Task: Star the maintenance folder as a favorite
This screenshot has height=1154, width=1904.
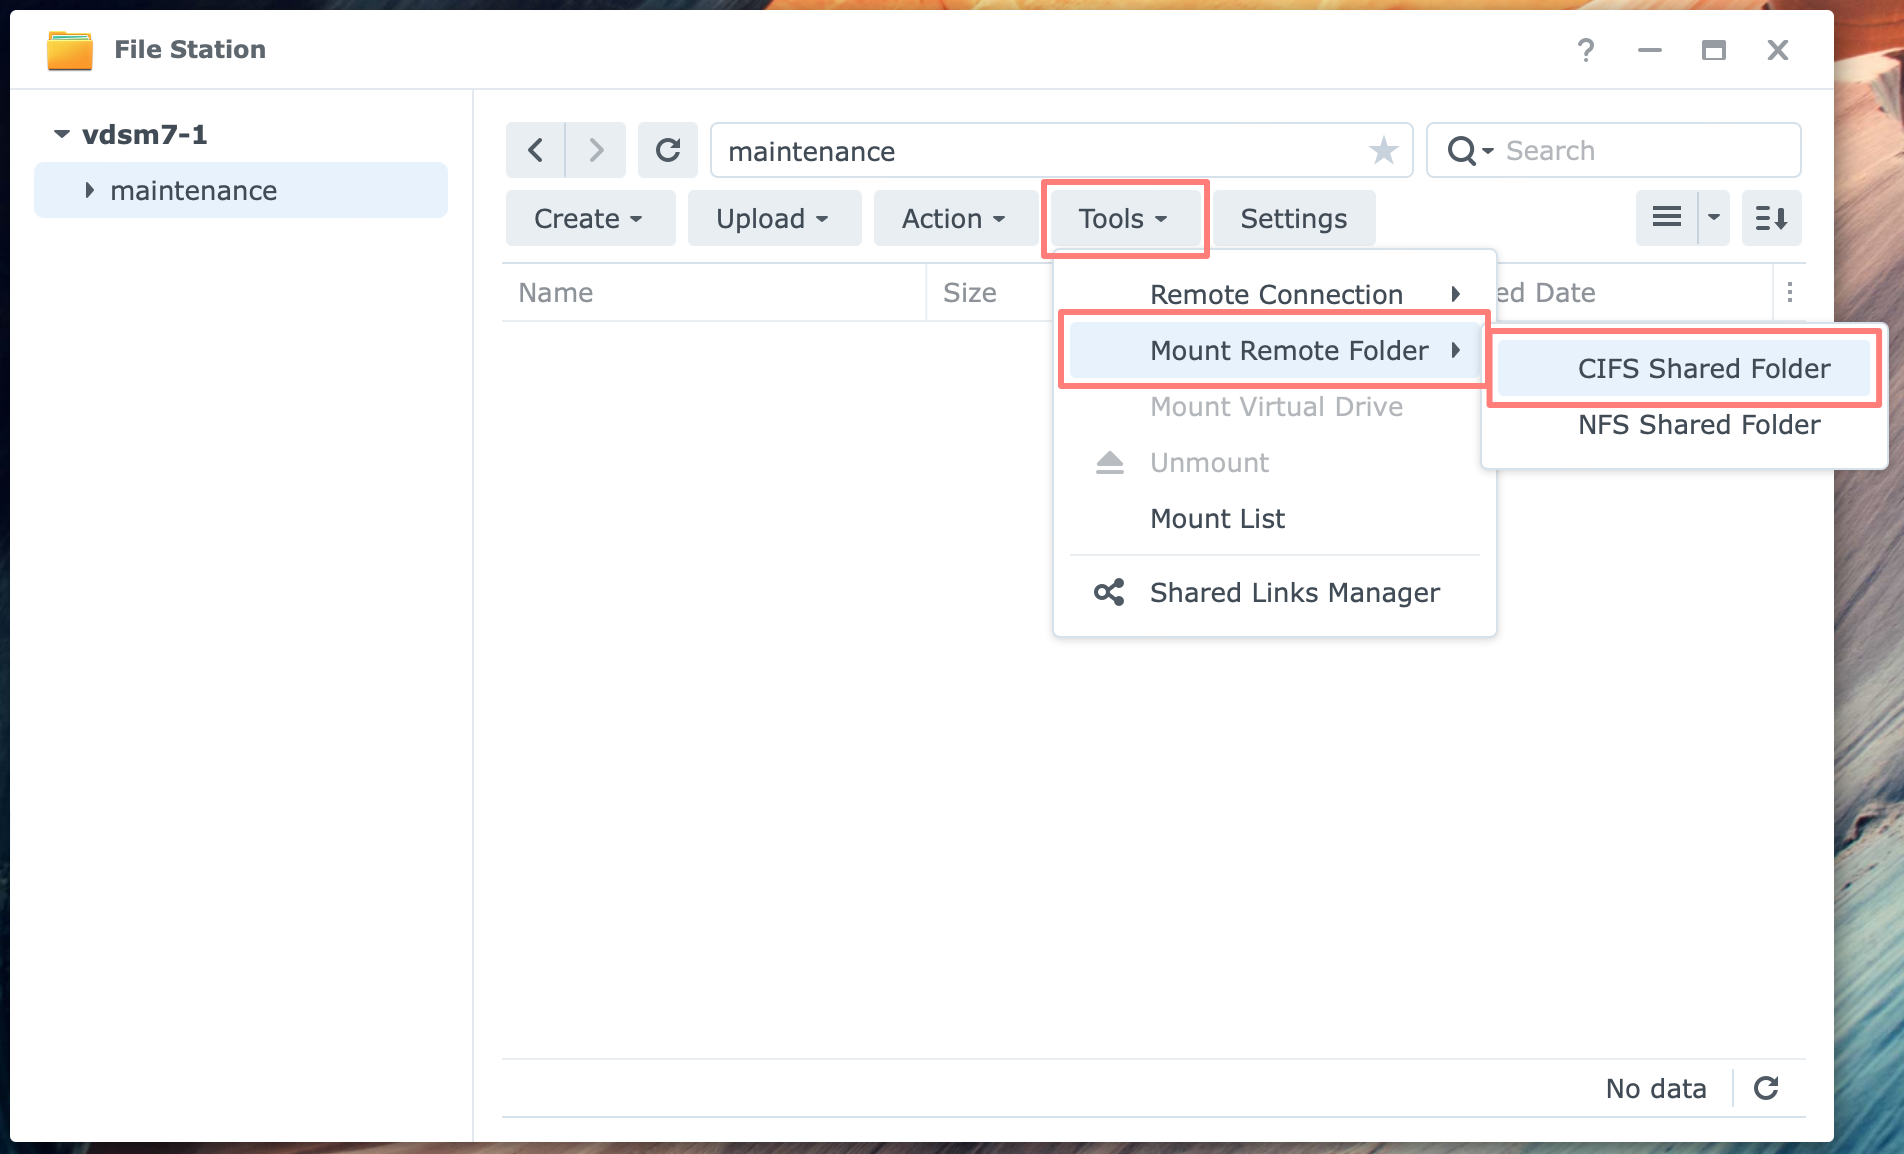Action: (1383, 150)
